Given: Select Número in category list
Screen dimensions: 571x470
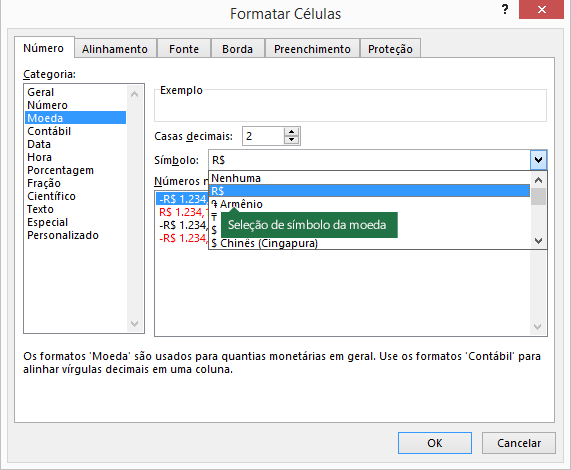Looking at the screenshot, I should [76, 105].
